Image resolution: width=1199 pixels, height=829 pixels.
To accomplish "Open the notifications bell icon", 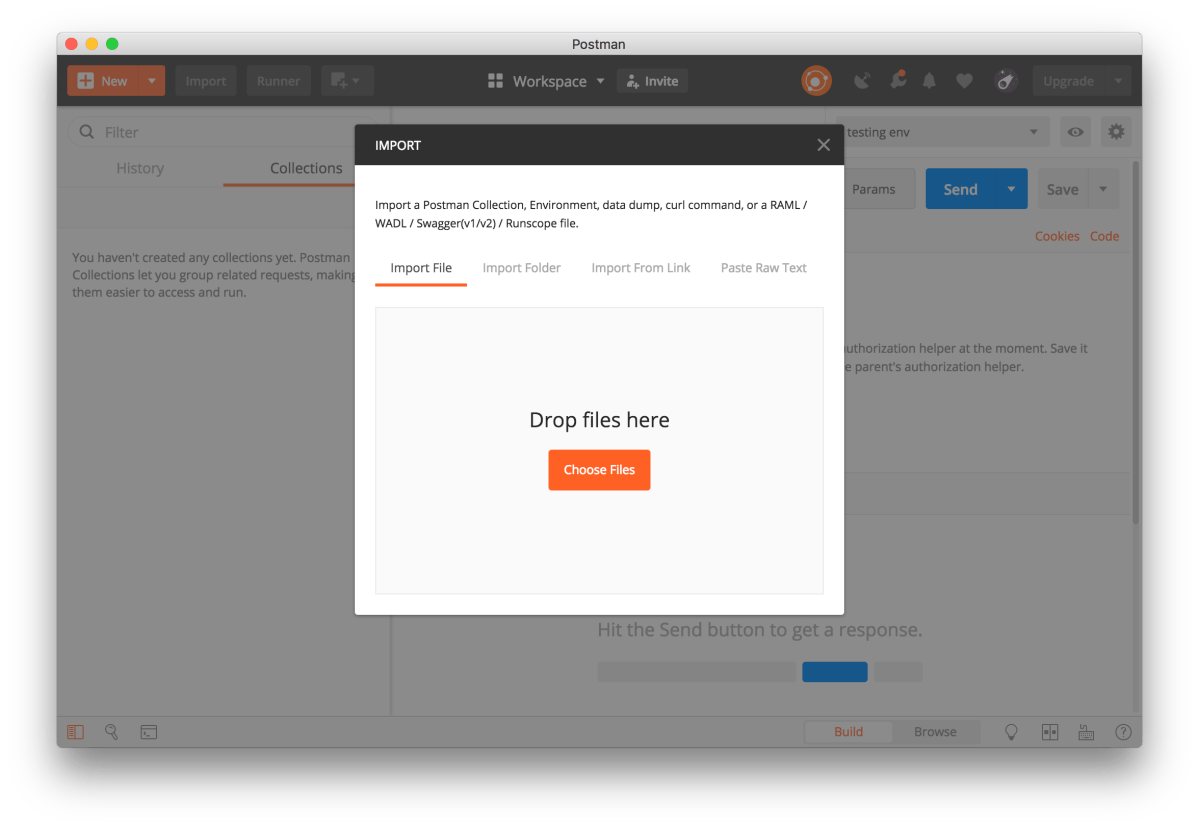I will click(x=929, y=81).
